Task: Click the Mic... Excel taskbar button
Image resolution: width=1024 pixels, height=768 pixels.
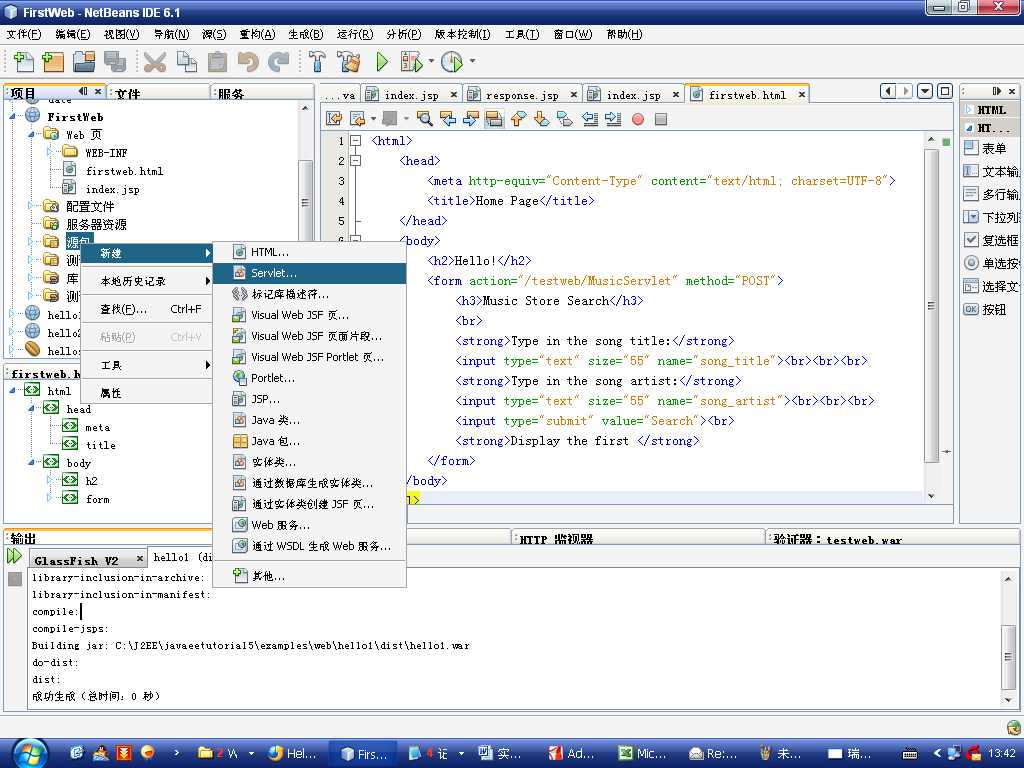Action: [x=643, y=753]
